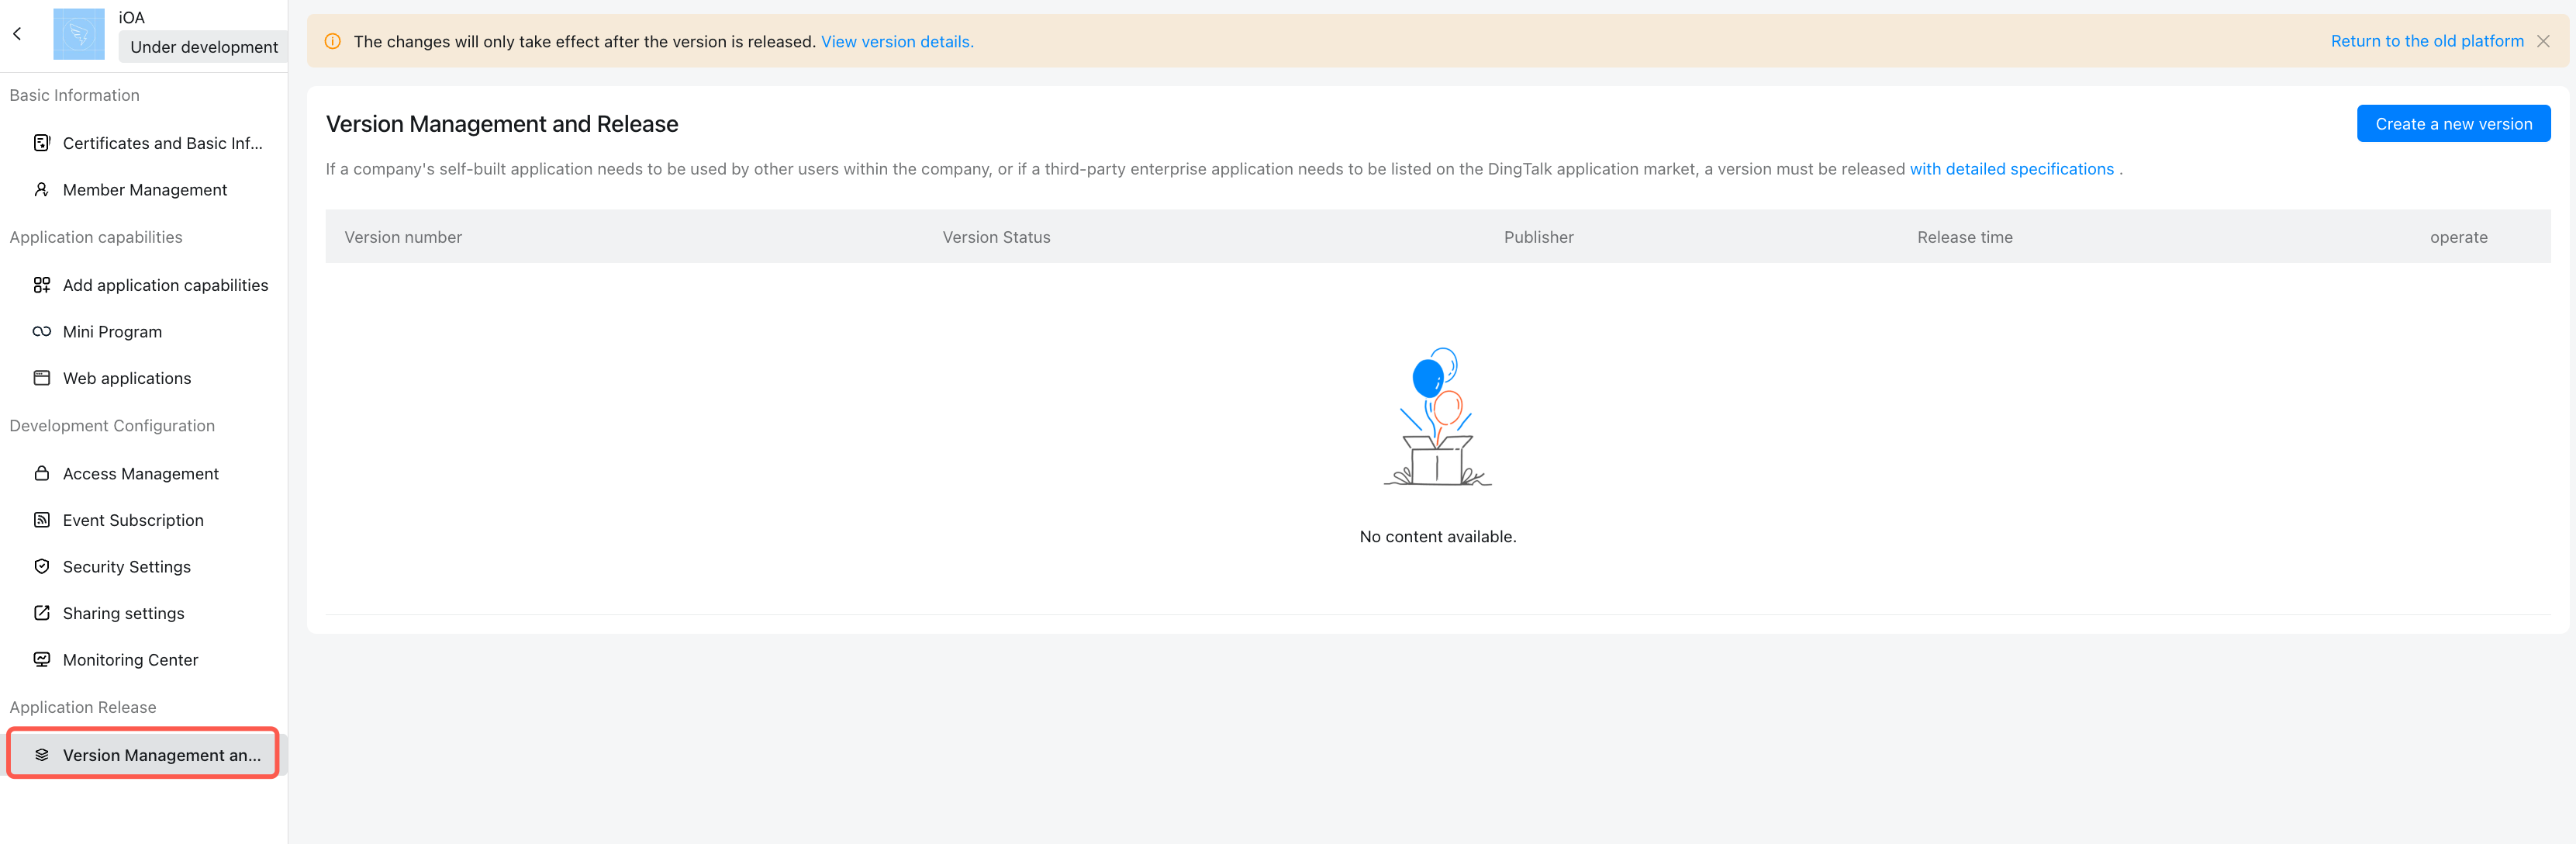Click the Mini Program infinity icon
2576x844 pixels.
(x=41, y=332)
